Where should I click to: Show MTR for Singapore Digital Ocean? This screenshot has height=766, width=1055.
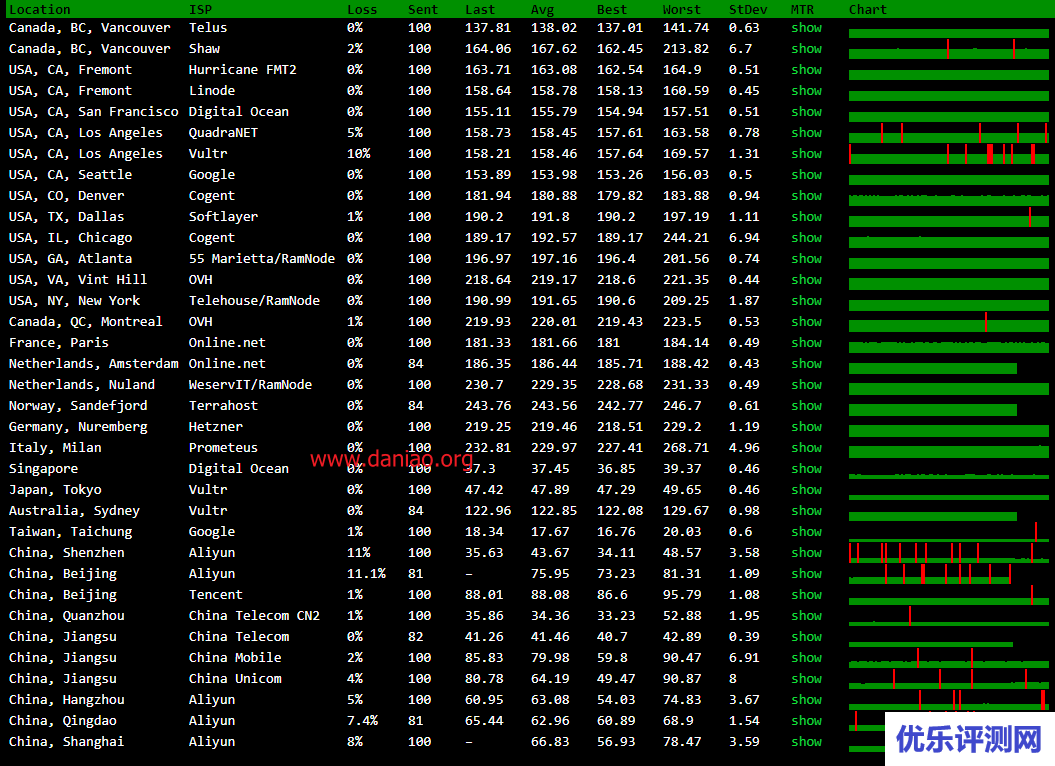806,468
